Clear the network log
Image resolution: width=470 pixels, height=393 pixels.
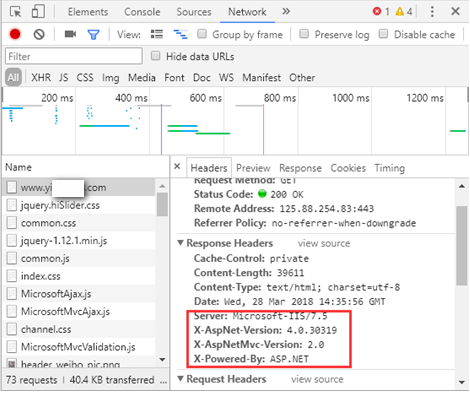[x=39, y=34]
